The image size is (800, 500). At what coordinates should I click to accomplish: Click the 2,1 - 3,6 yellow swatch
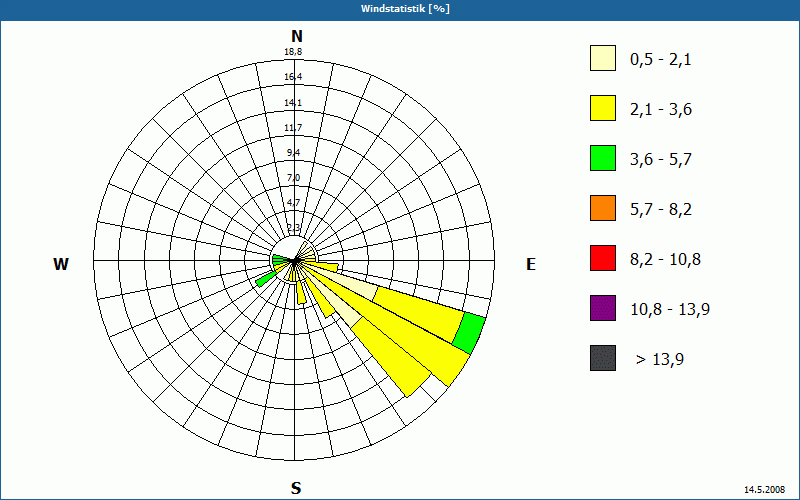(x=603, y=108)
